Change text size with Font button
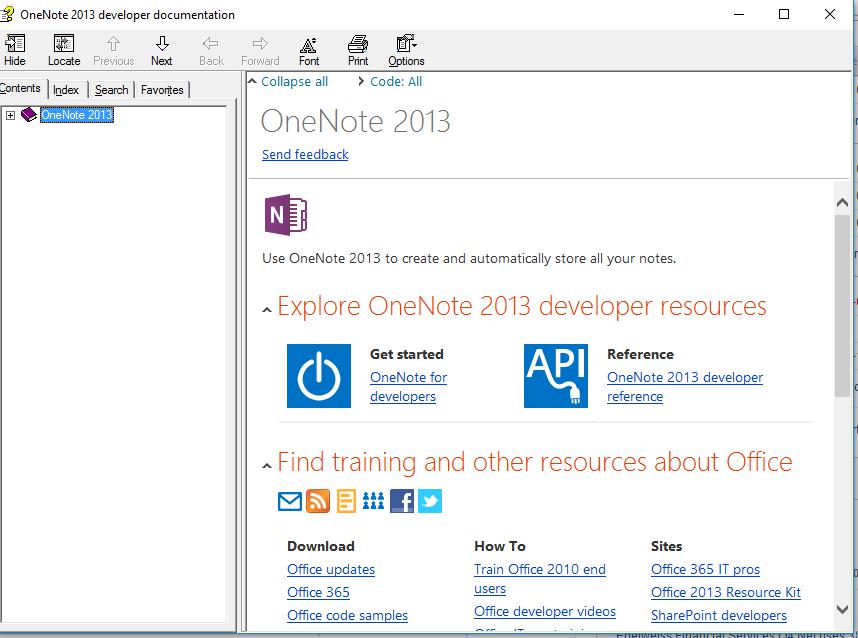Screen dimensions: 858x638 tap(309, 50)
